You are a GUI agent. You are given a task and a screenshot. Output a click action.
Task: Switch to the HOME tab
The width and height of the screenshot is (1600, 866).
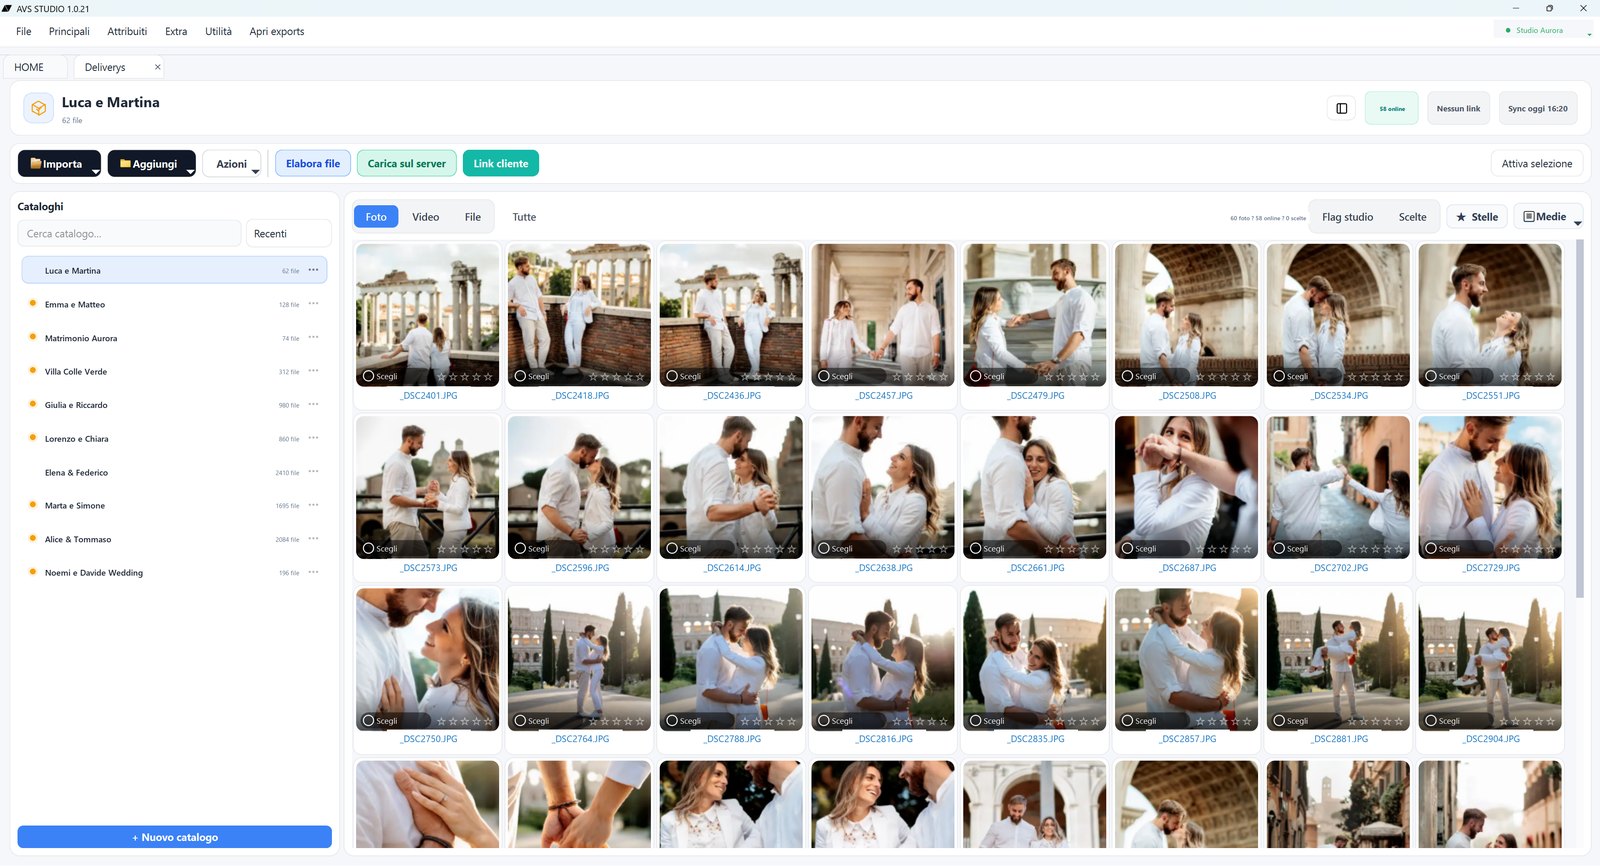coord(36,67)
